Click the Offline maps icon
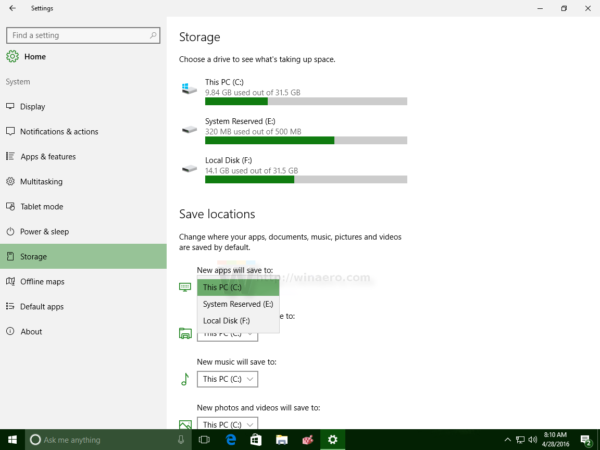The image size is (600, 450). pyautogui.click(x=10, y=281)
